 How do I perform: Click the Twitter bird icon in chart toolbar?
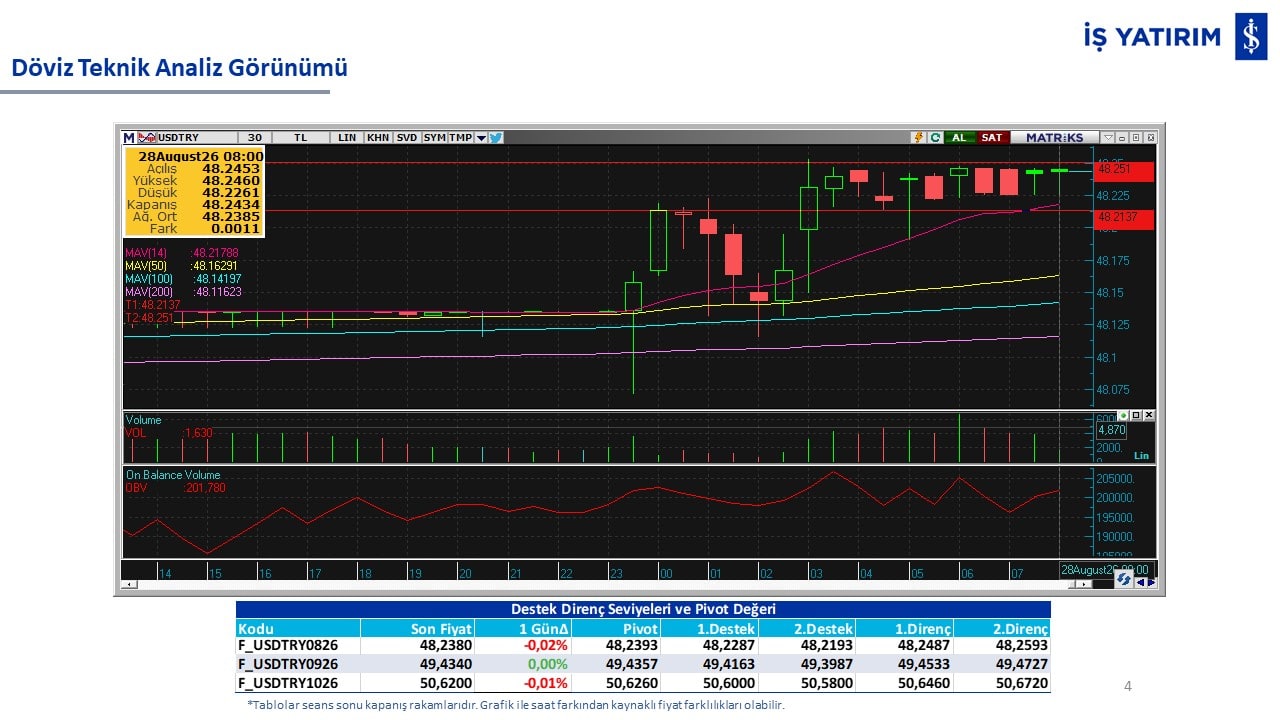[496, 138]
